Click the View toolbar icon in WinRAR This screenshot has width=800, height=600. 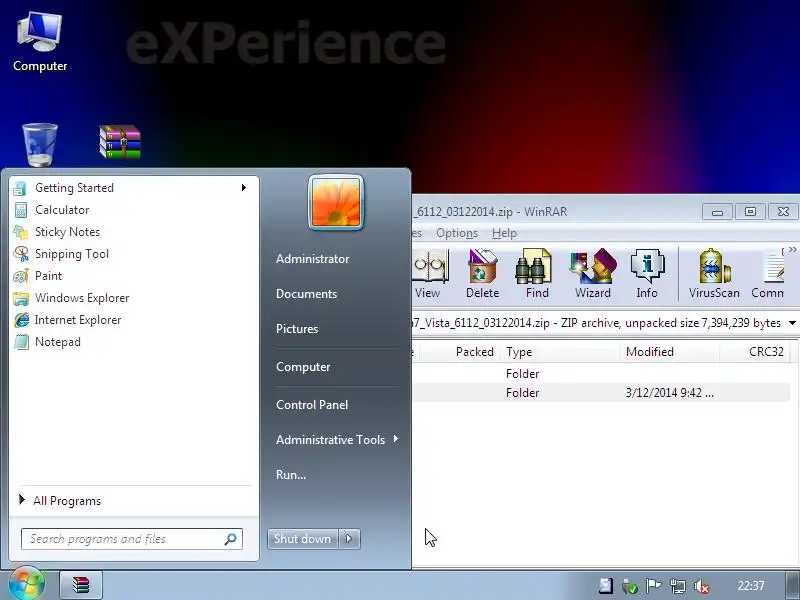click(428, 274)
